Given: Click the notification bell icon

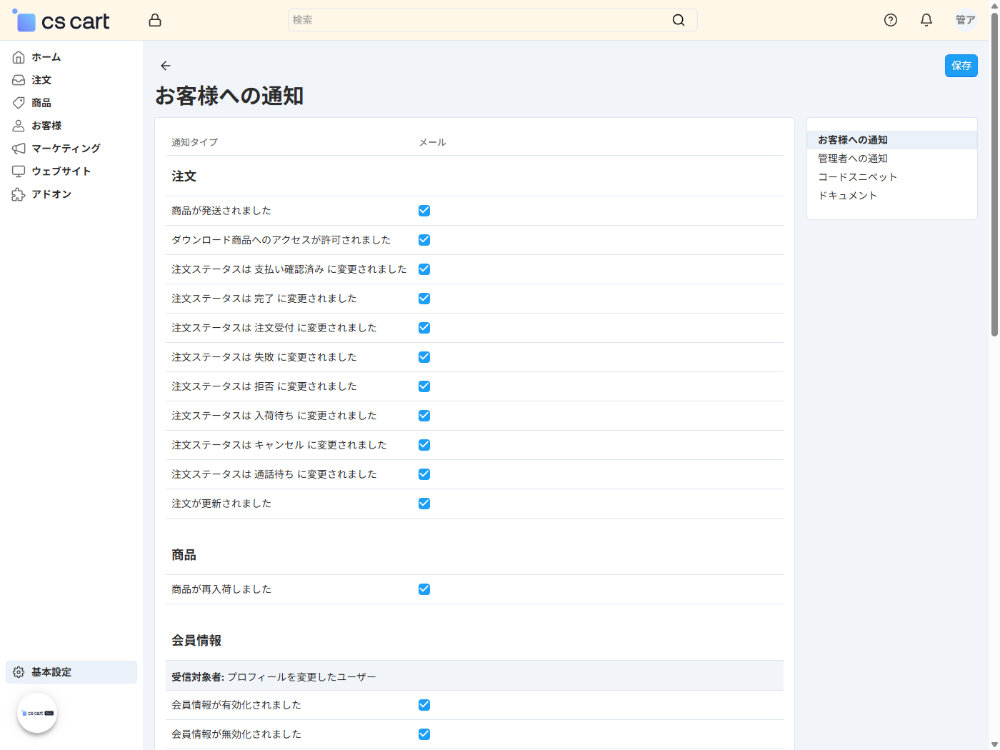Looking at the screenshot, I should pyautogui.click(x=925, y=20).
